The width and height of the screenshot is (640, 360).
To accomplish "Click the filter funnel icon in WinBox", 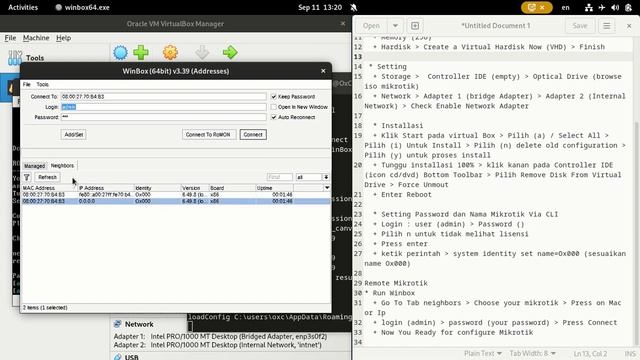I will 27,177.
